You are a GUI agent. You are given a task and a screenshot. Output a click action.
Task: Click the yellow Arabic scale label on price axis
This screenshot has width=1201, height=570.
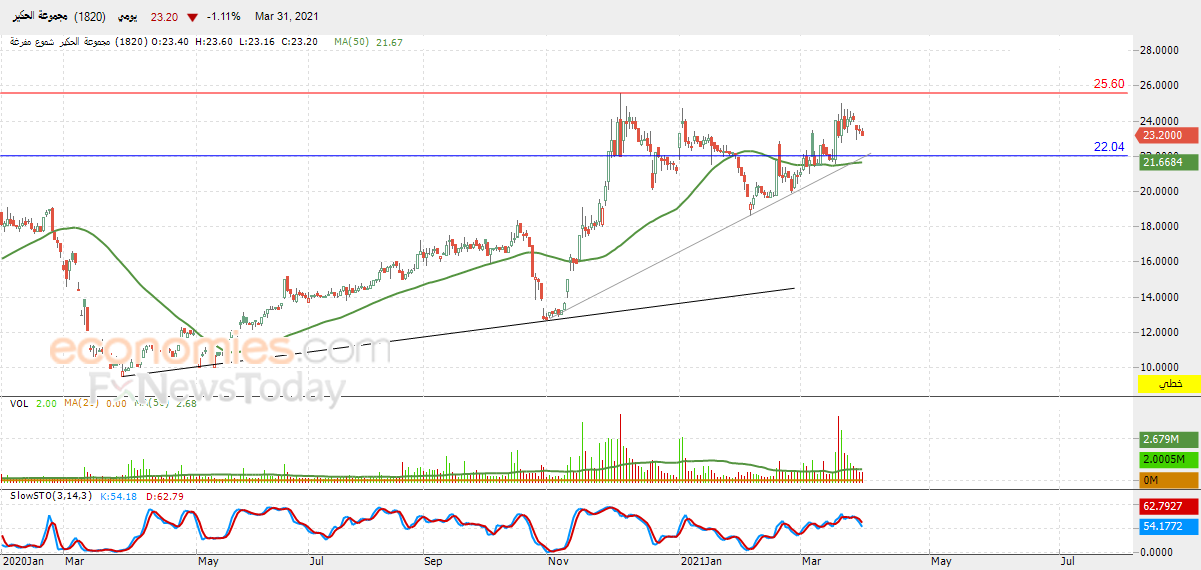(x=1169, y=384)
